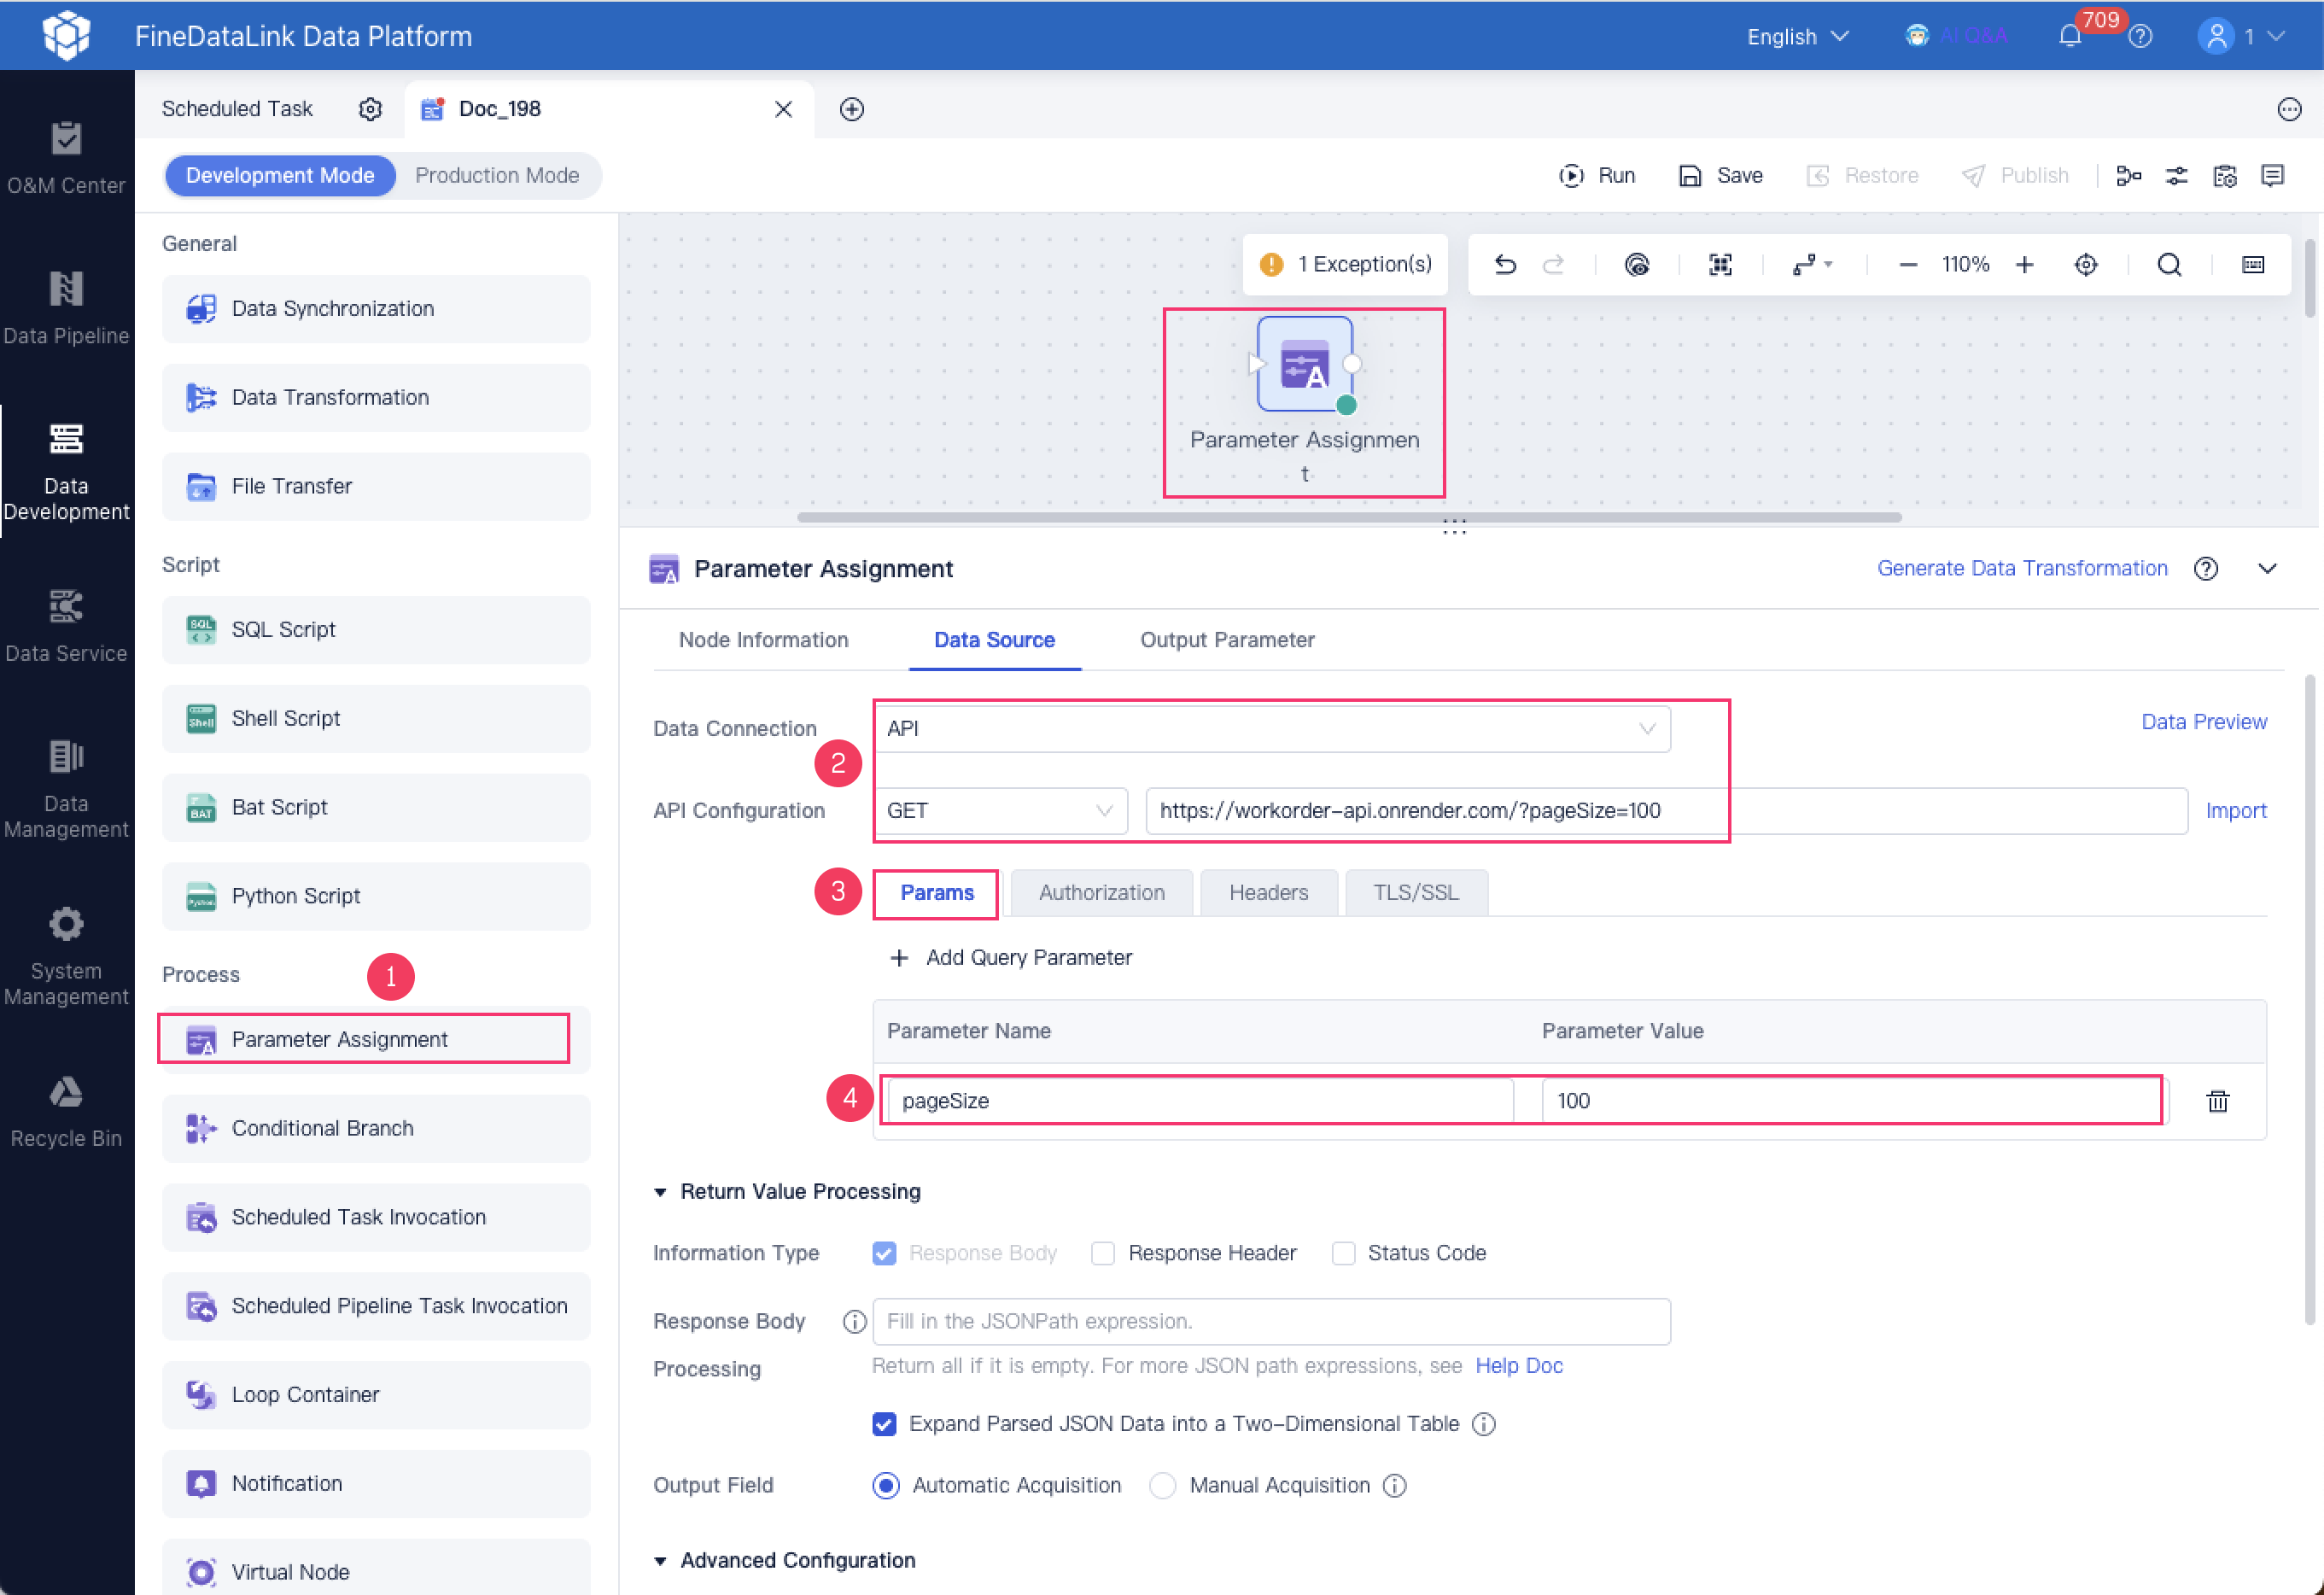2324x1595 pixels.
Task: Click the Data Preview link
Action: [2203, 721]
